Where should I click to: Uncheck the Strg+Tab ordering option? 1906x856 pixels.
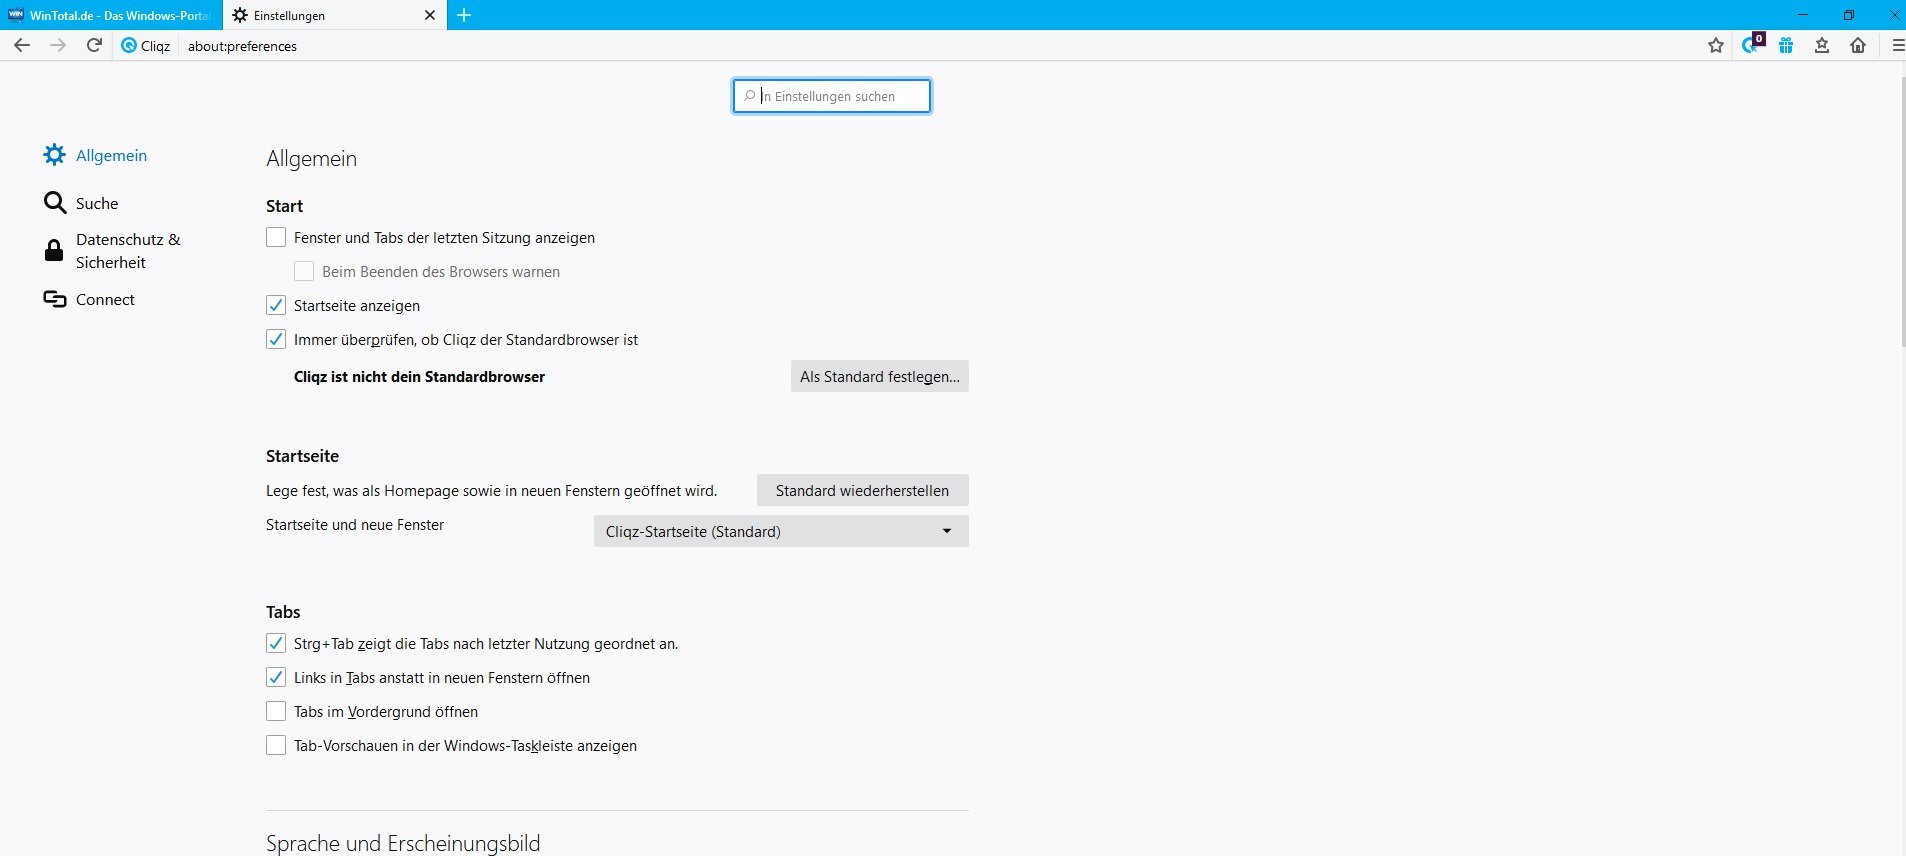276,643
